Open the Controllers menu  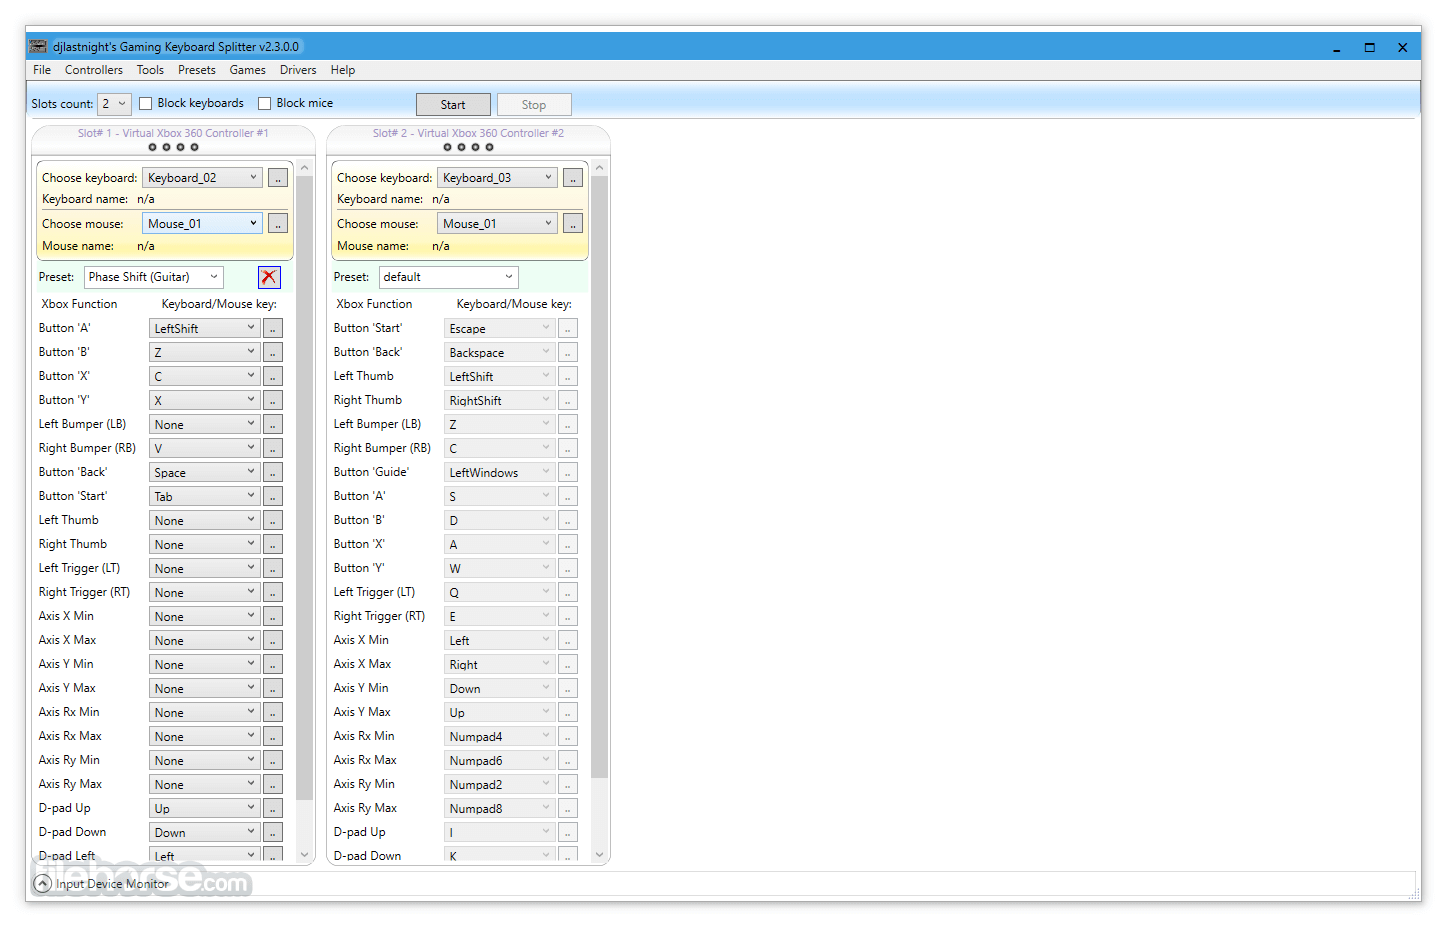[94, 70]
